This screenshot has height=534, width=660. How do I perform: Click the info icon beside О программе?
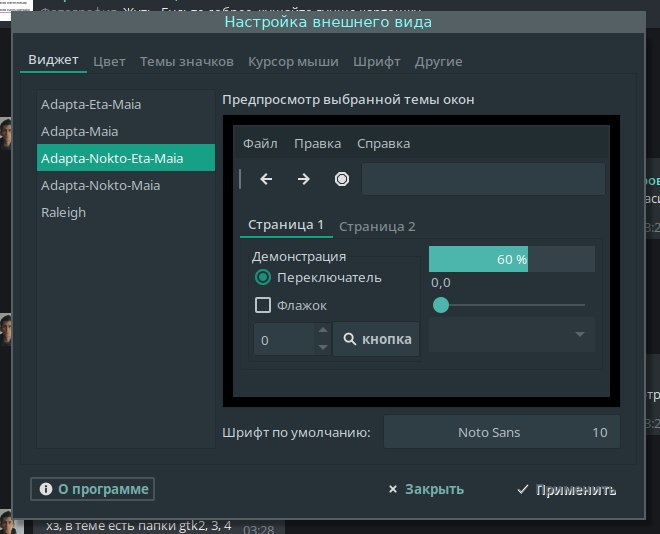point(45,489)
